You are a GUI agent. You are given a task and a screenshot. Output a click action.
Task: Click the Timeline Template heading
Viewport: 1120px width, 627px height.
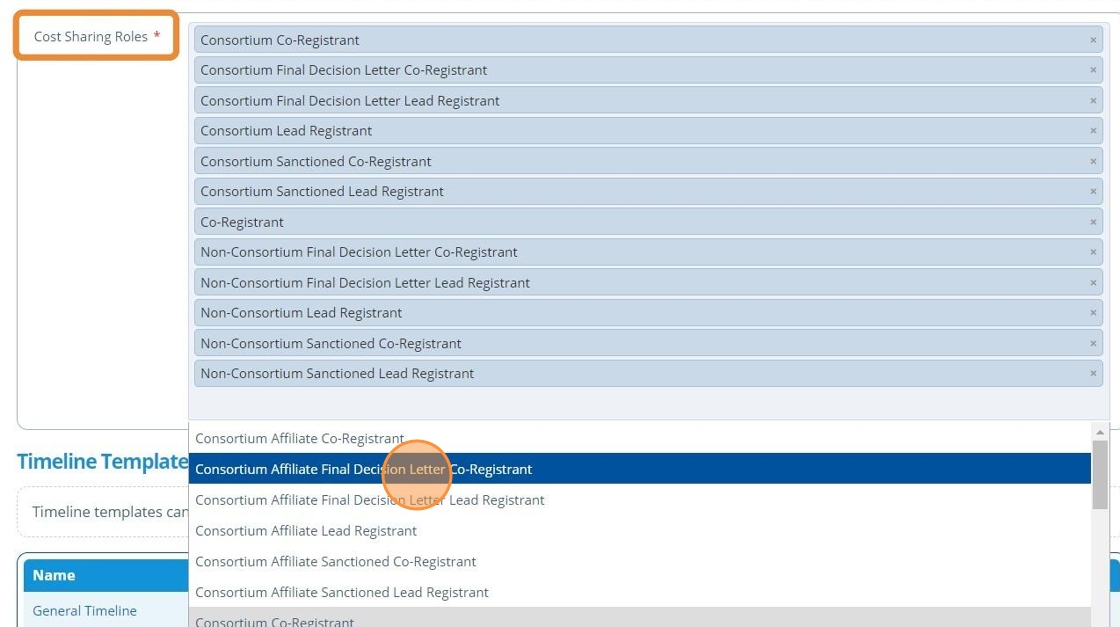[x=103, y=461]
